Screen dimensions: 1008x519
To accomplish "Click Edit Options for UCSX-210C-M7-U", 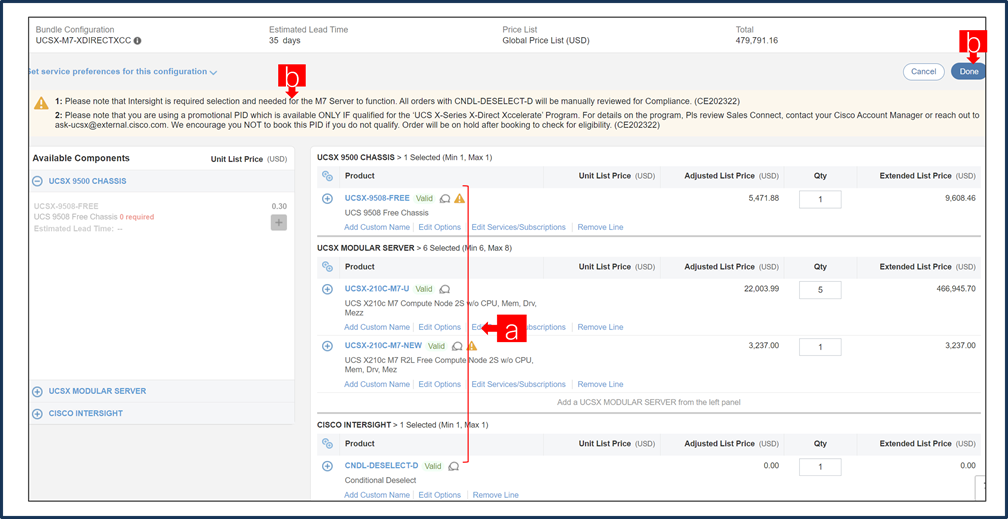I will [x=440, y=327].
